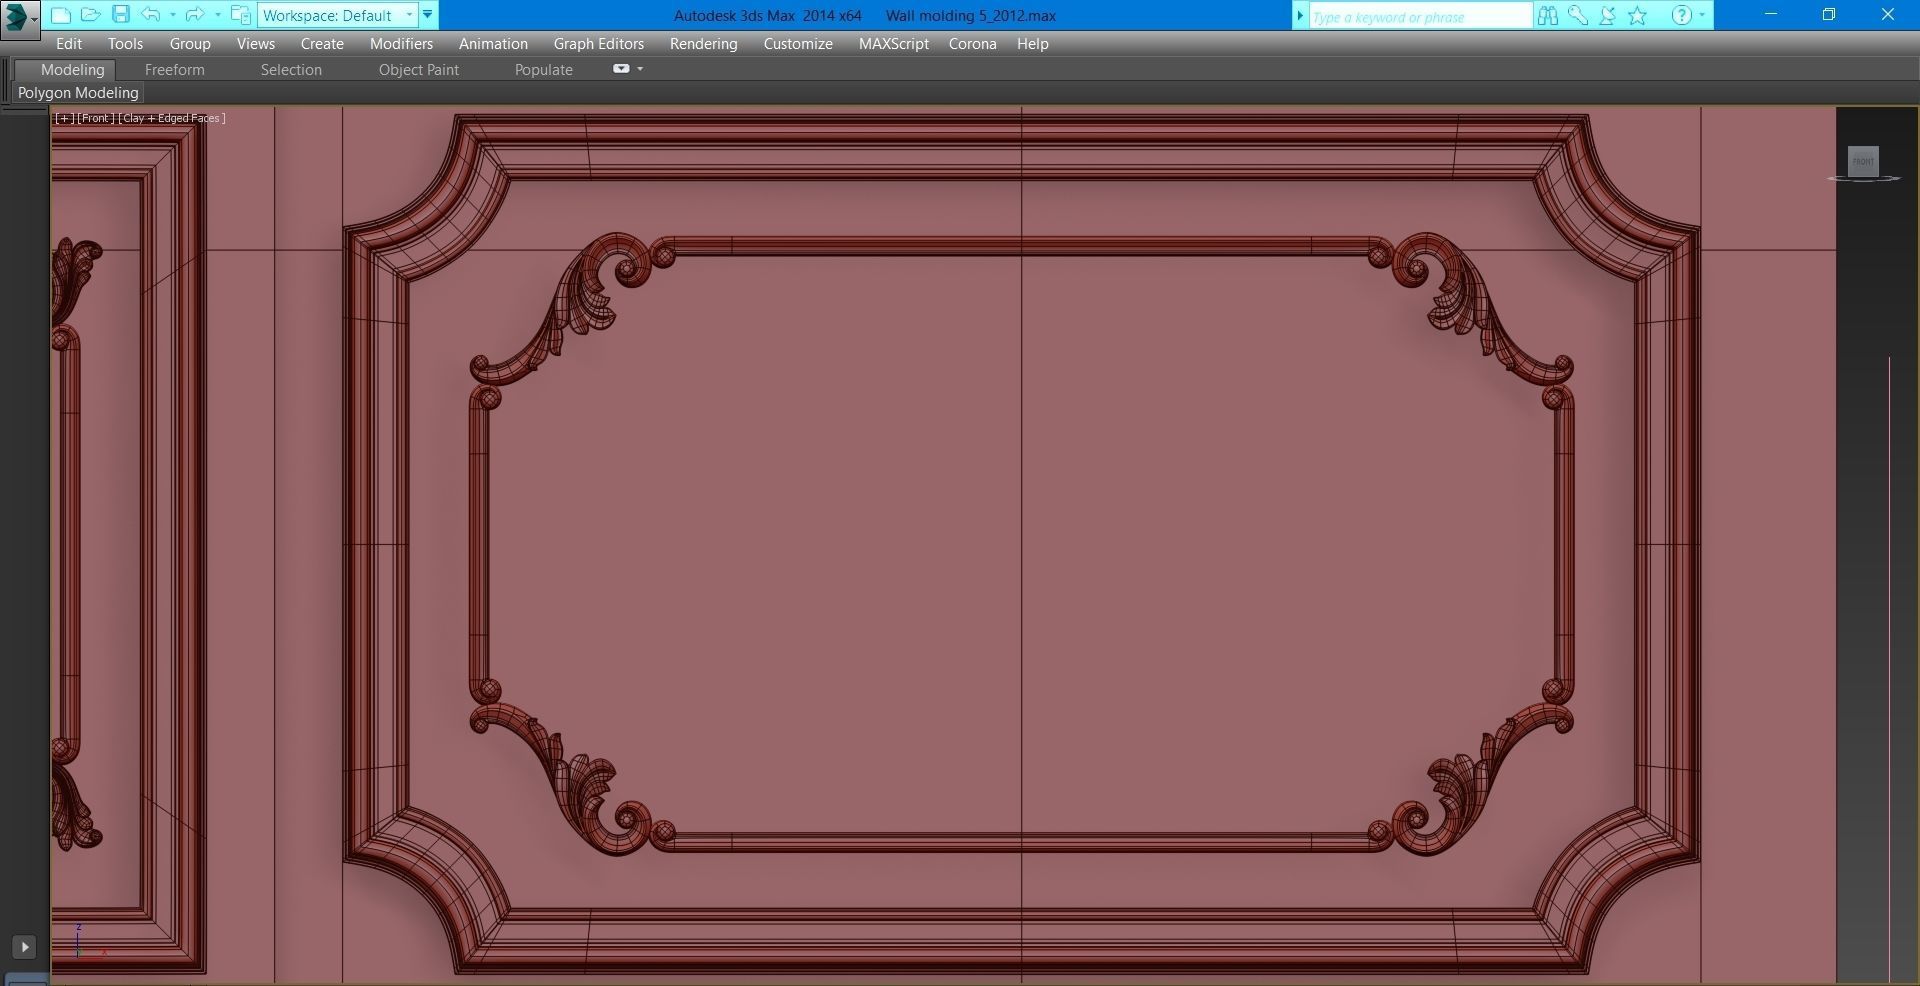Click the Clay + Edged Faces shading label
The height and width of the screenshot is (986, 1920).
pyautogui.click(x=172, y=118)
